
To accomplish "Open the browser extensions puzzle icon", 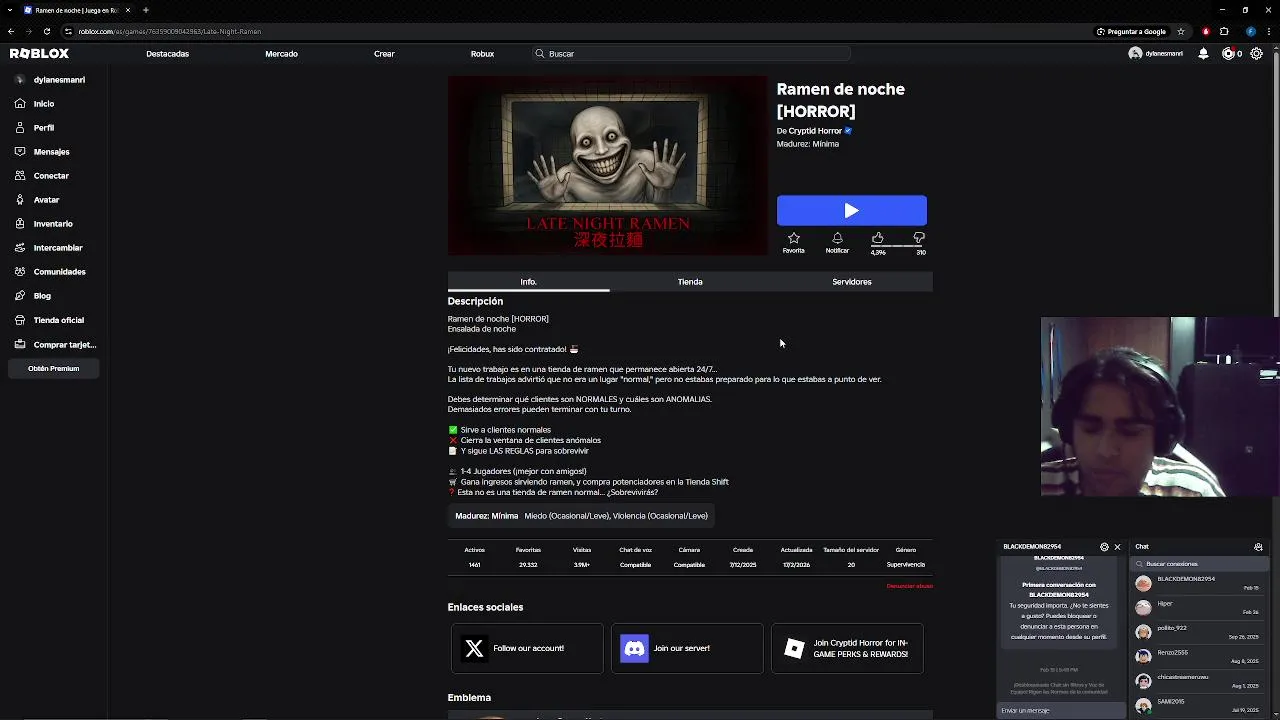I will [1224, 31].
